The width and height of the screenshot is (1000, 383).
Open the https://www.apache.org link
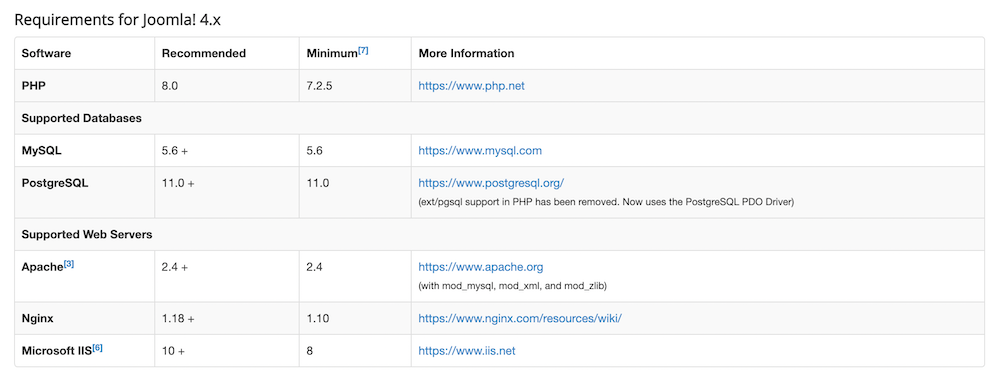click(x=480, y=267)
